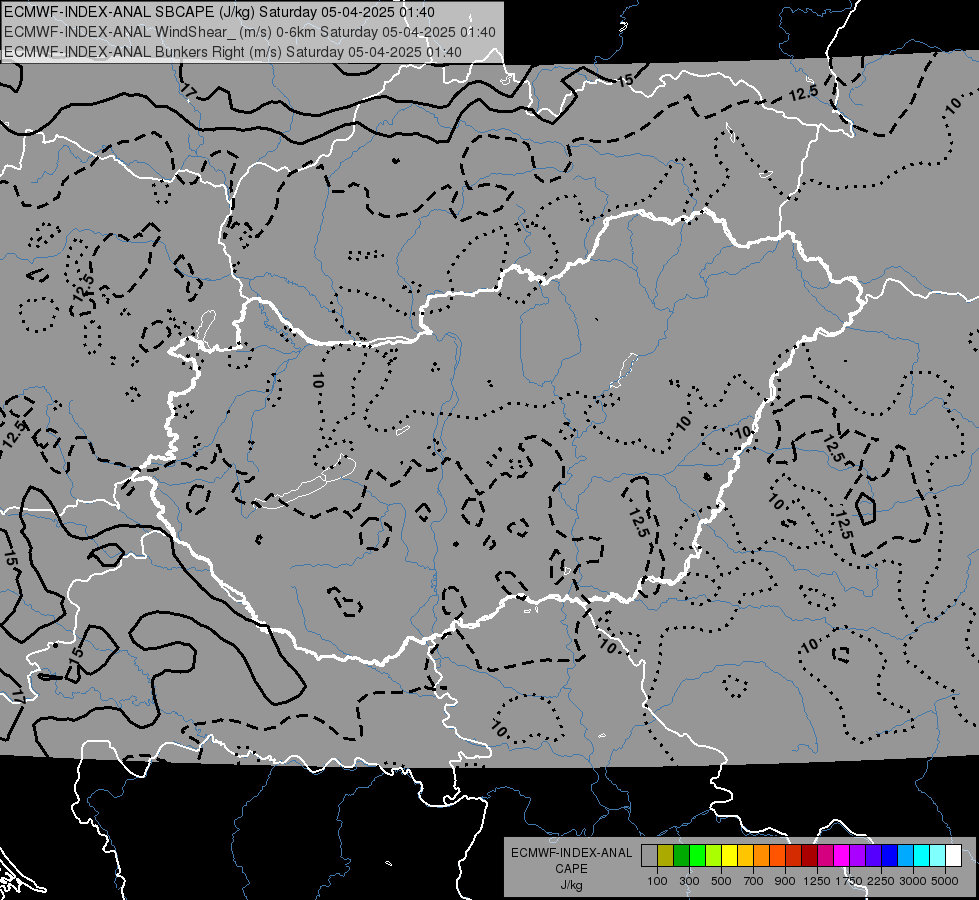Click the legend tick value 5000
The image size is (979, 900).
(945, 881)
